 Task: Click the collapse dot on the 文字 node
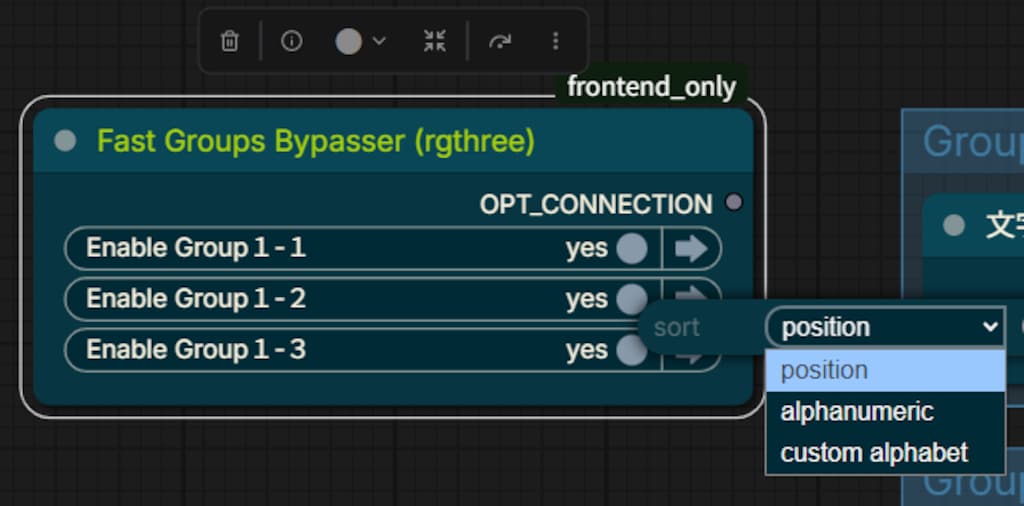954,225
